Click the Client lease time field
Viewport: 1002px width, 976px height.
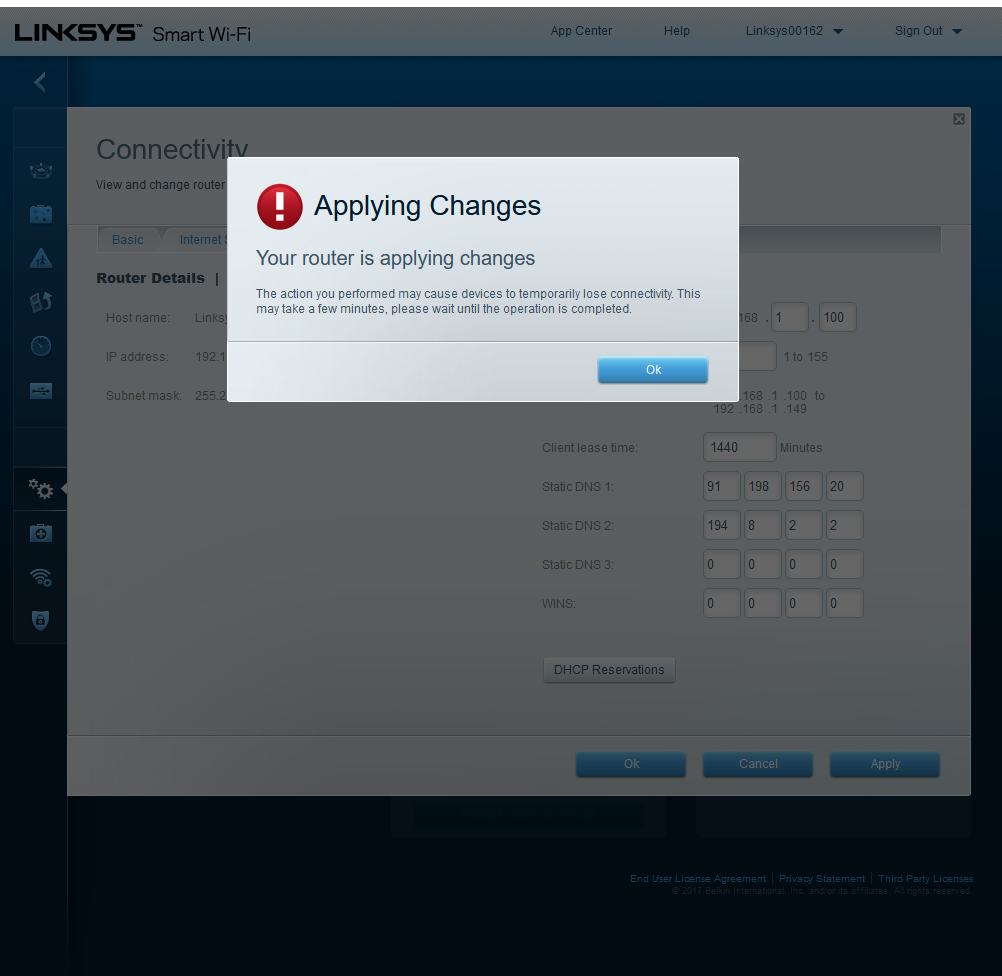(739, 448)
